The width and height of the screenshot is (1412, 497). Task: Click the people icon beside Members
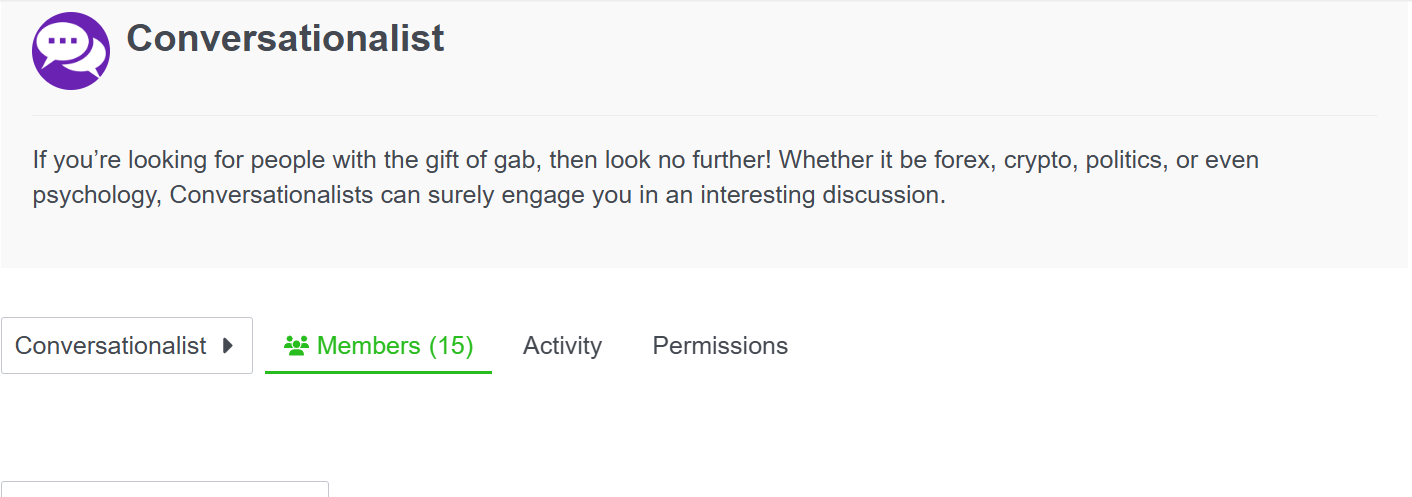296,346
